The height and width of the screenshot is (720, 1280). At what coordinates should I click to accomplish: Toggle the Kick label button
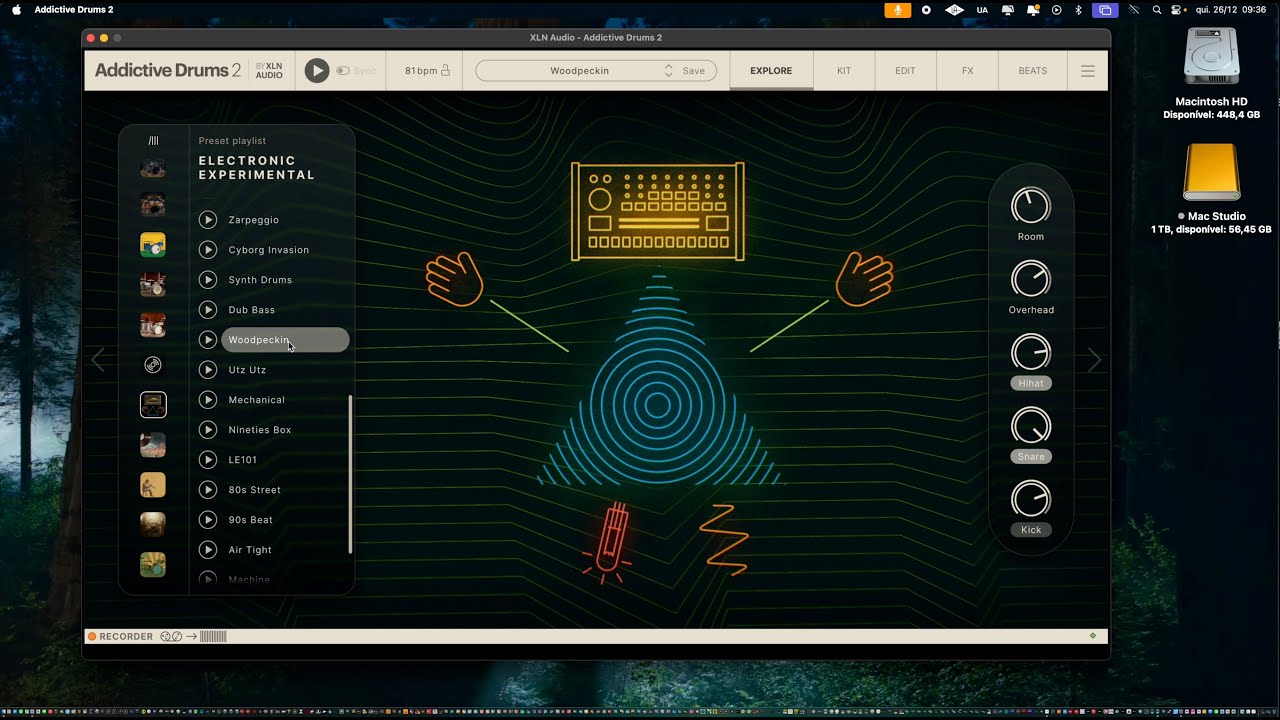[x=1031, y=530]
